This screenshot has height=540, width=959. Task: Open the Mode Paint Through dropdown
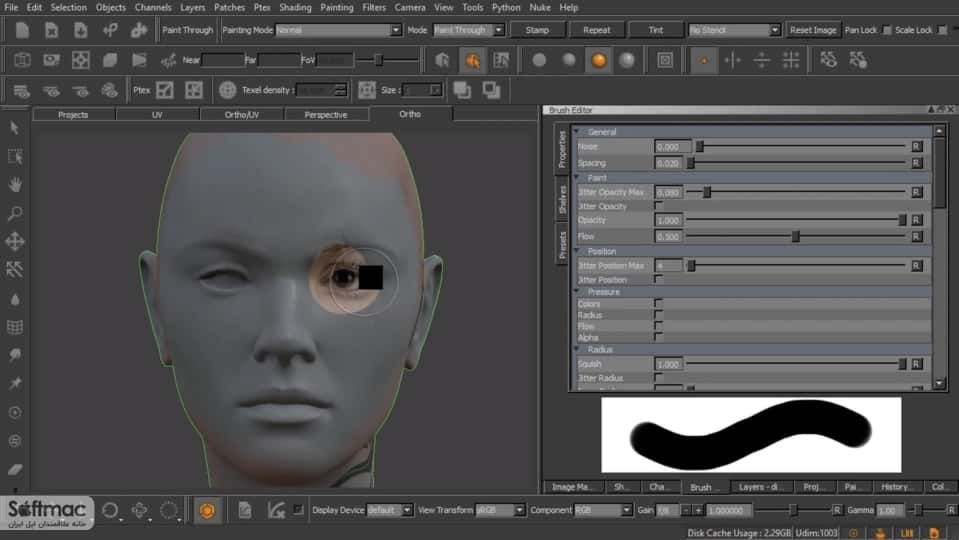[468, 30]
